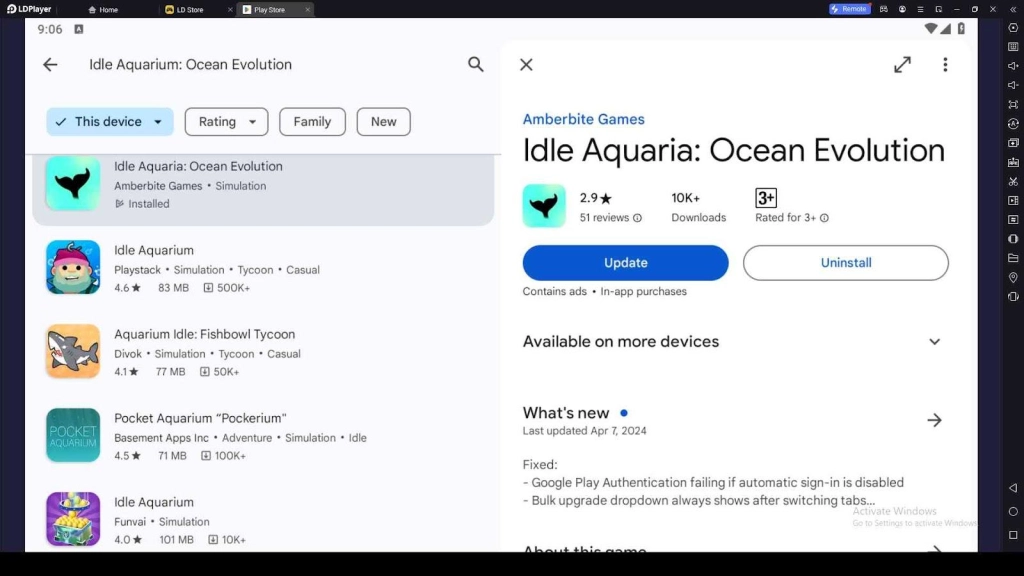Open Aquarium Idle: Fishbowl Tycoon result
Viewport: 1024px width, 576px height.
263,352
